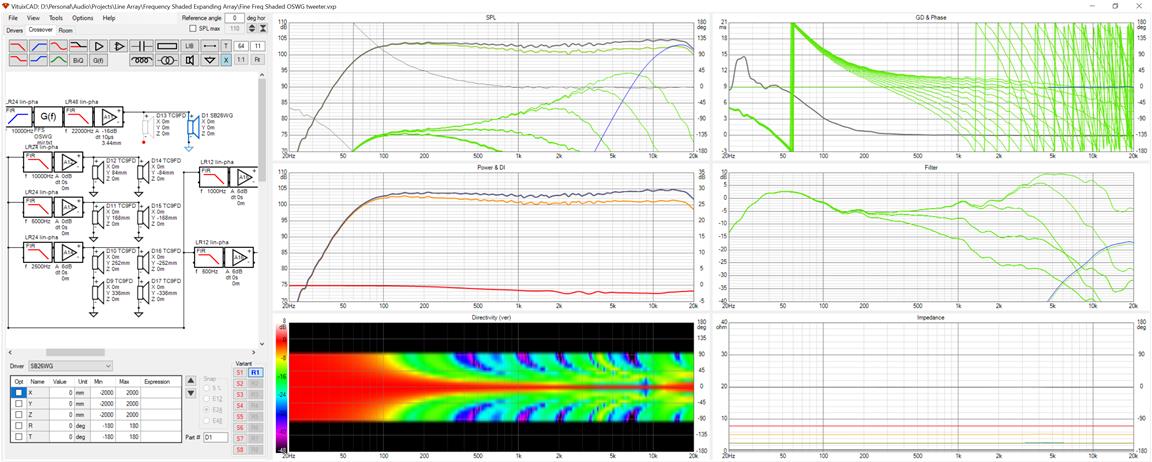Add an inductor coil component

[141, 59]
